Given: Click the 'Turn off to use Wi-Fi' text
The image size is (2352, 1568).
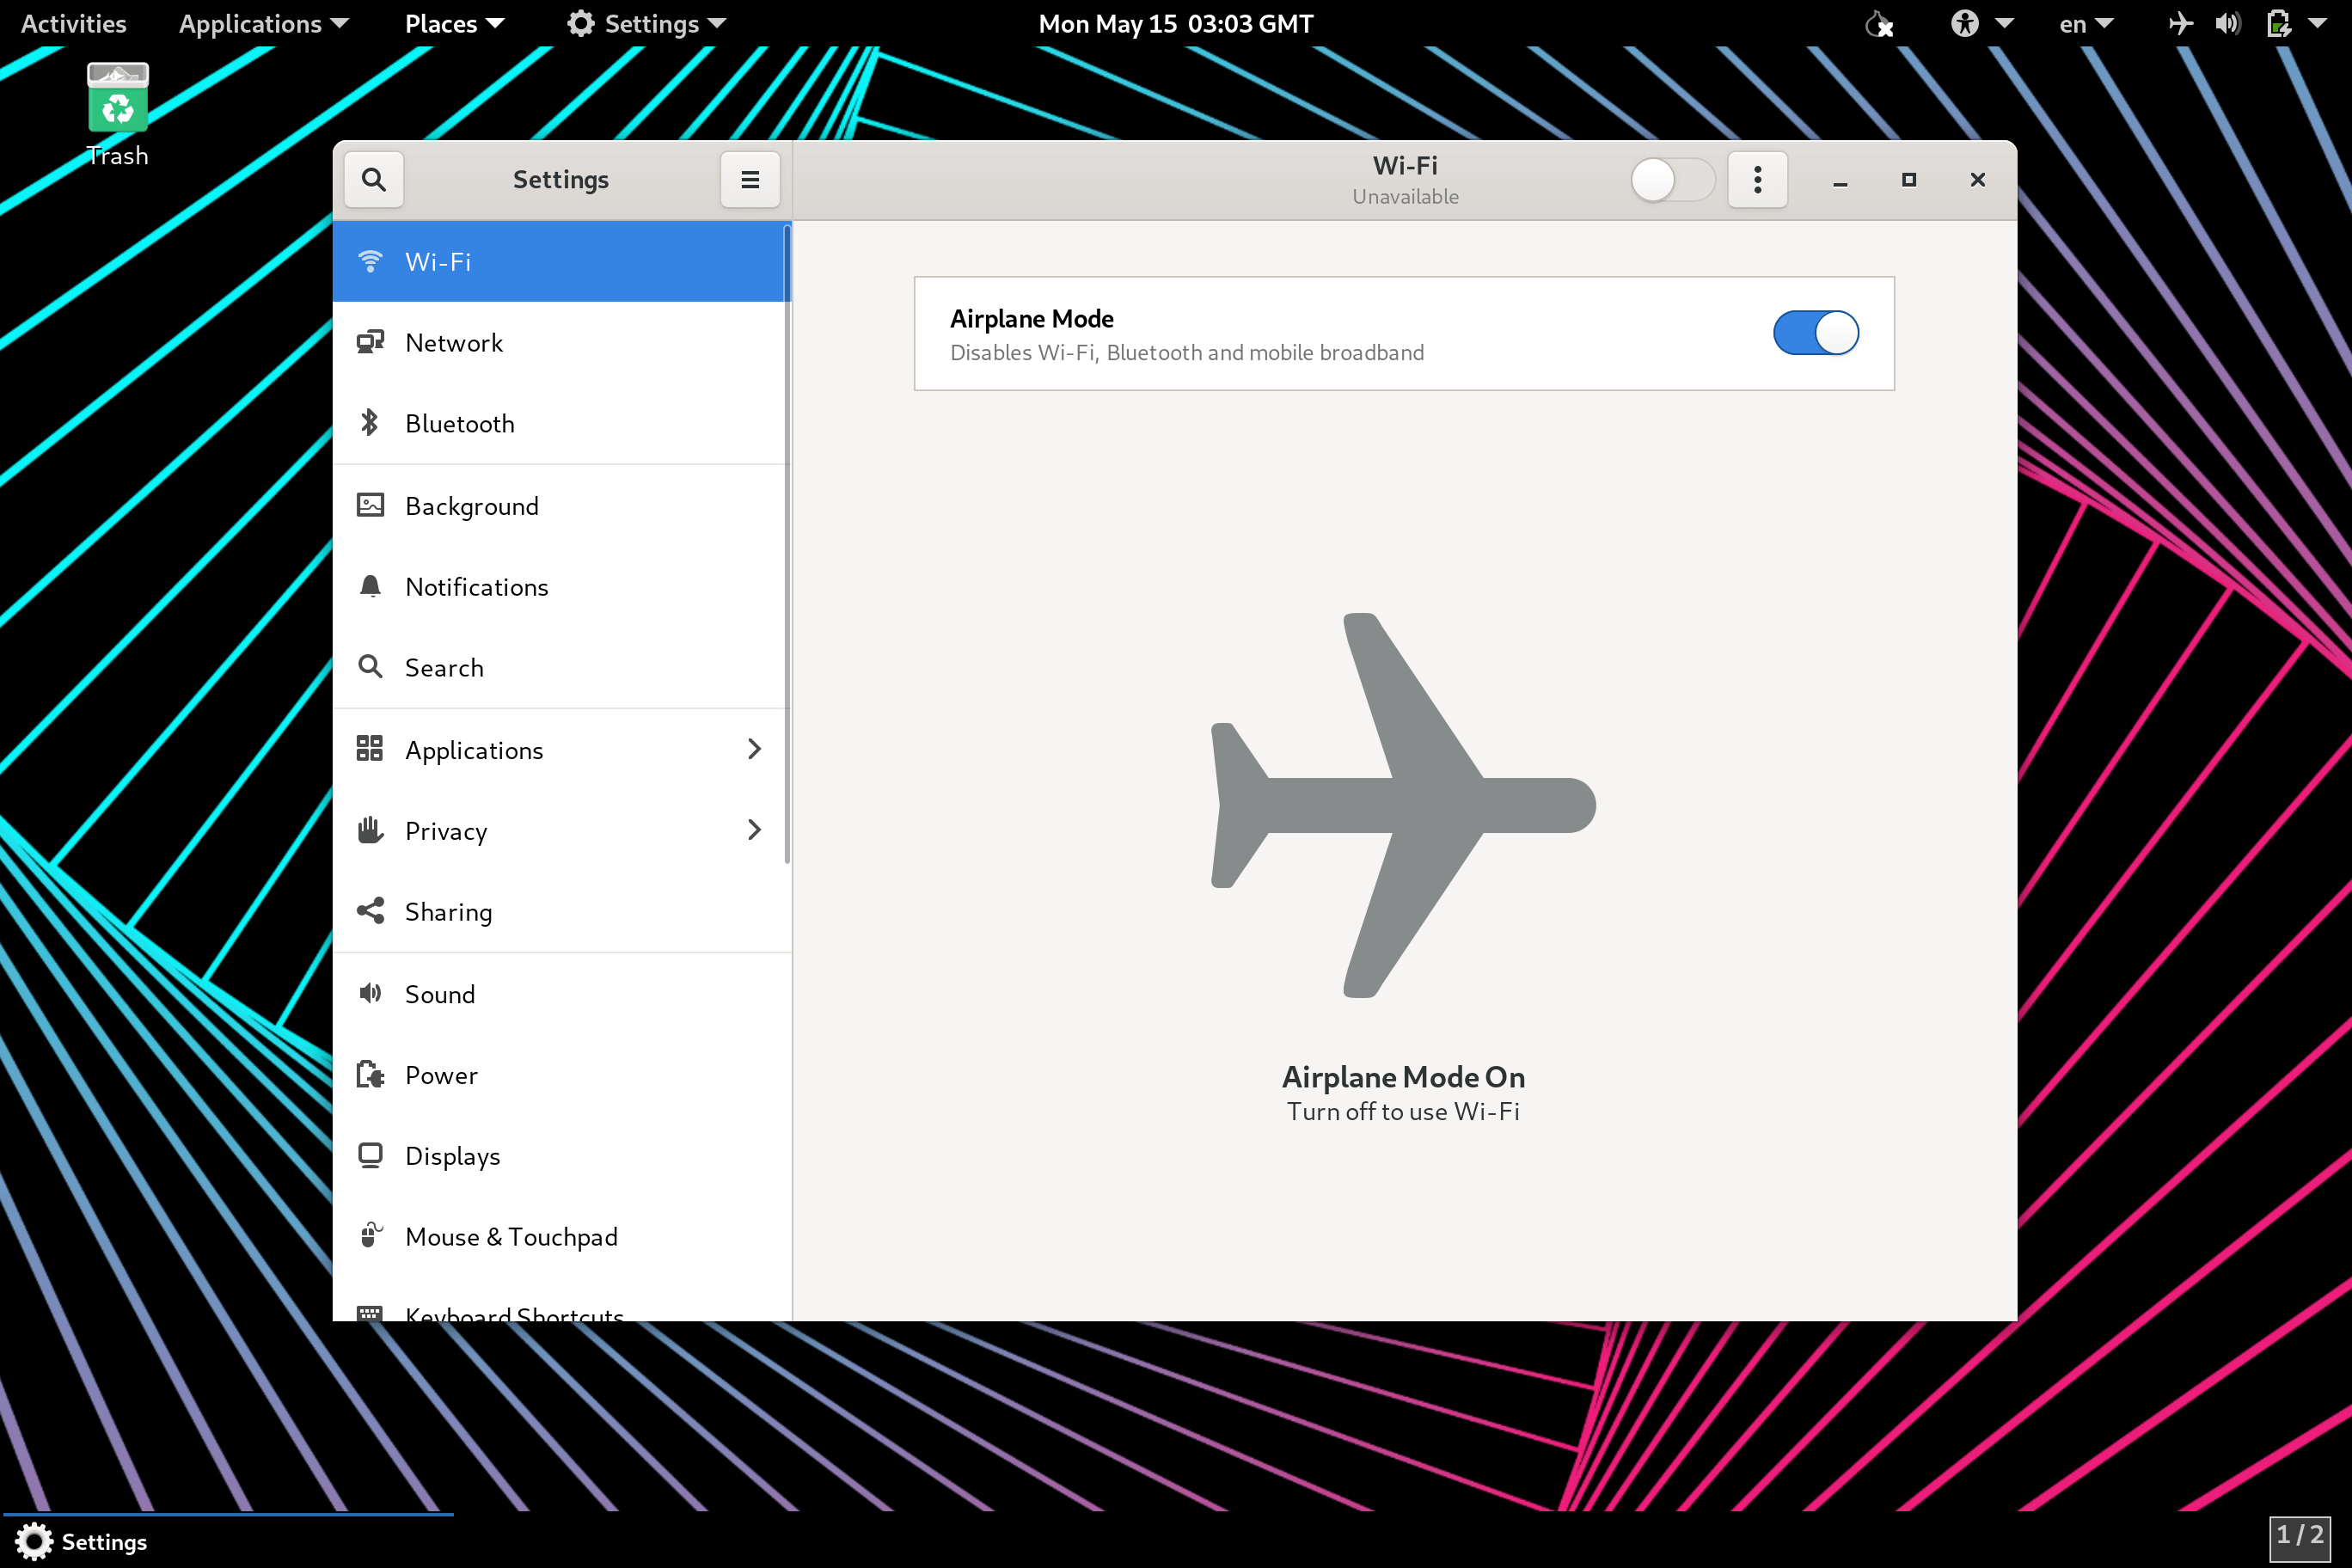Looking at the screenshot, I should [1403, 1112].
